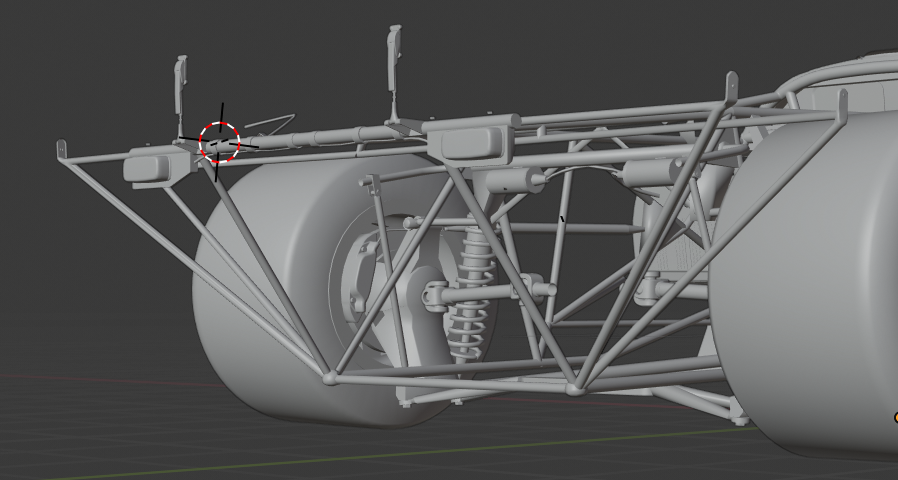Click the left rectangular lamp box
The height and width of the screenshot is (480, 898).
coord(147,167)
